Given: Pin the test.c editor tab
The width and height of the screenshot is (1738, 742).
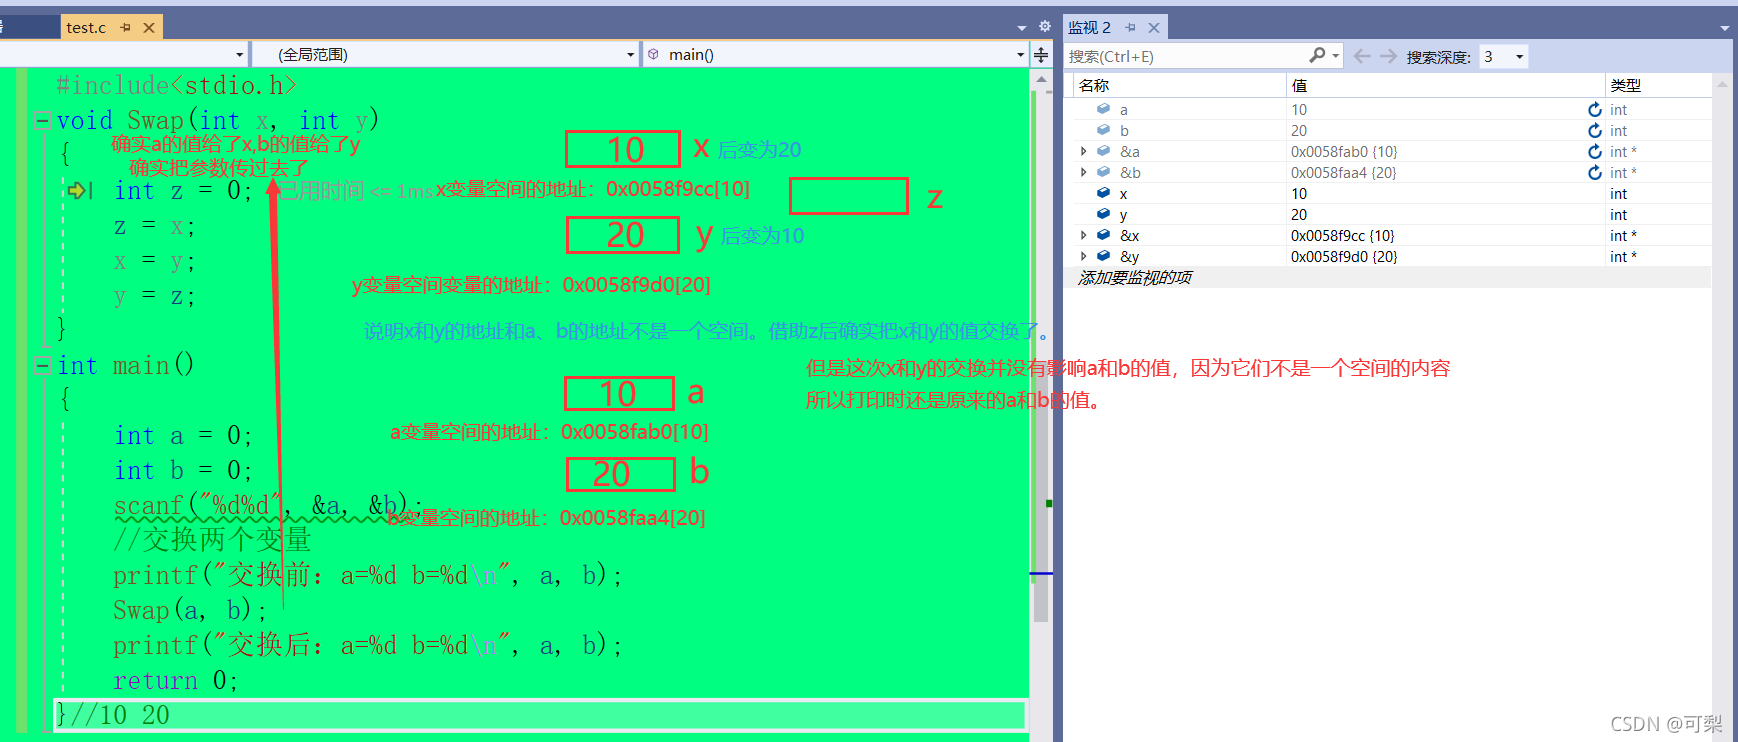Looking at the screenshot, I should pos(125,27).
